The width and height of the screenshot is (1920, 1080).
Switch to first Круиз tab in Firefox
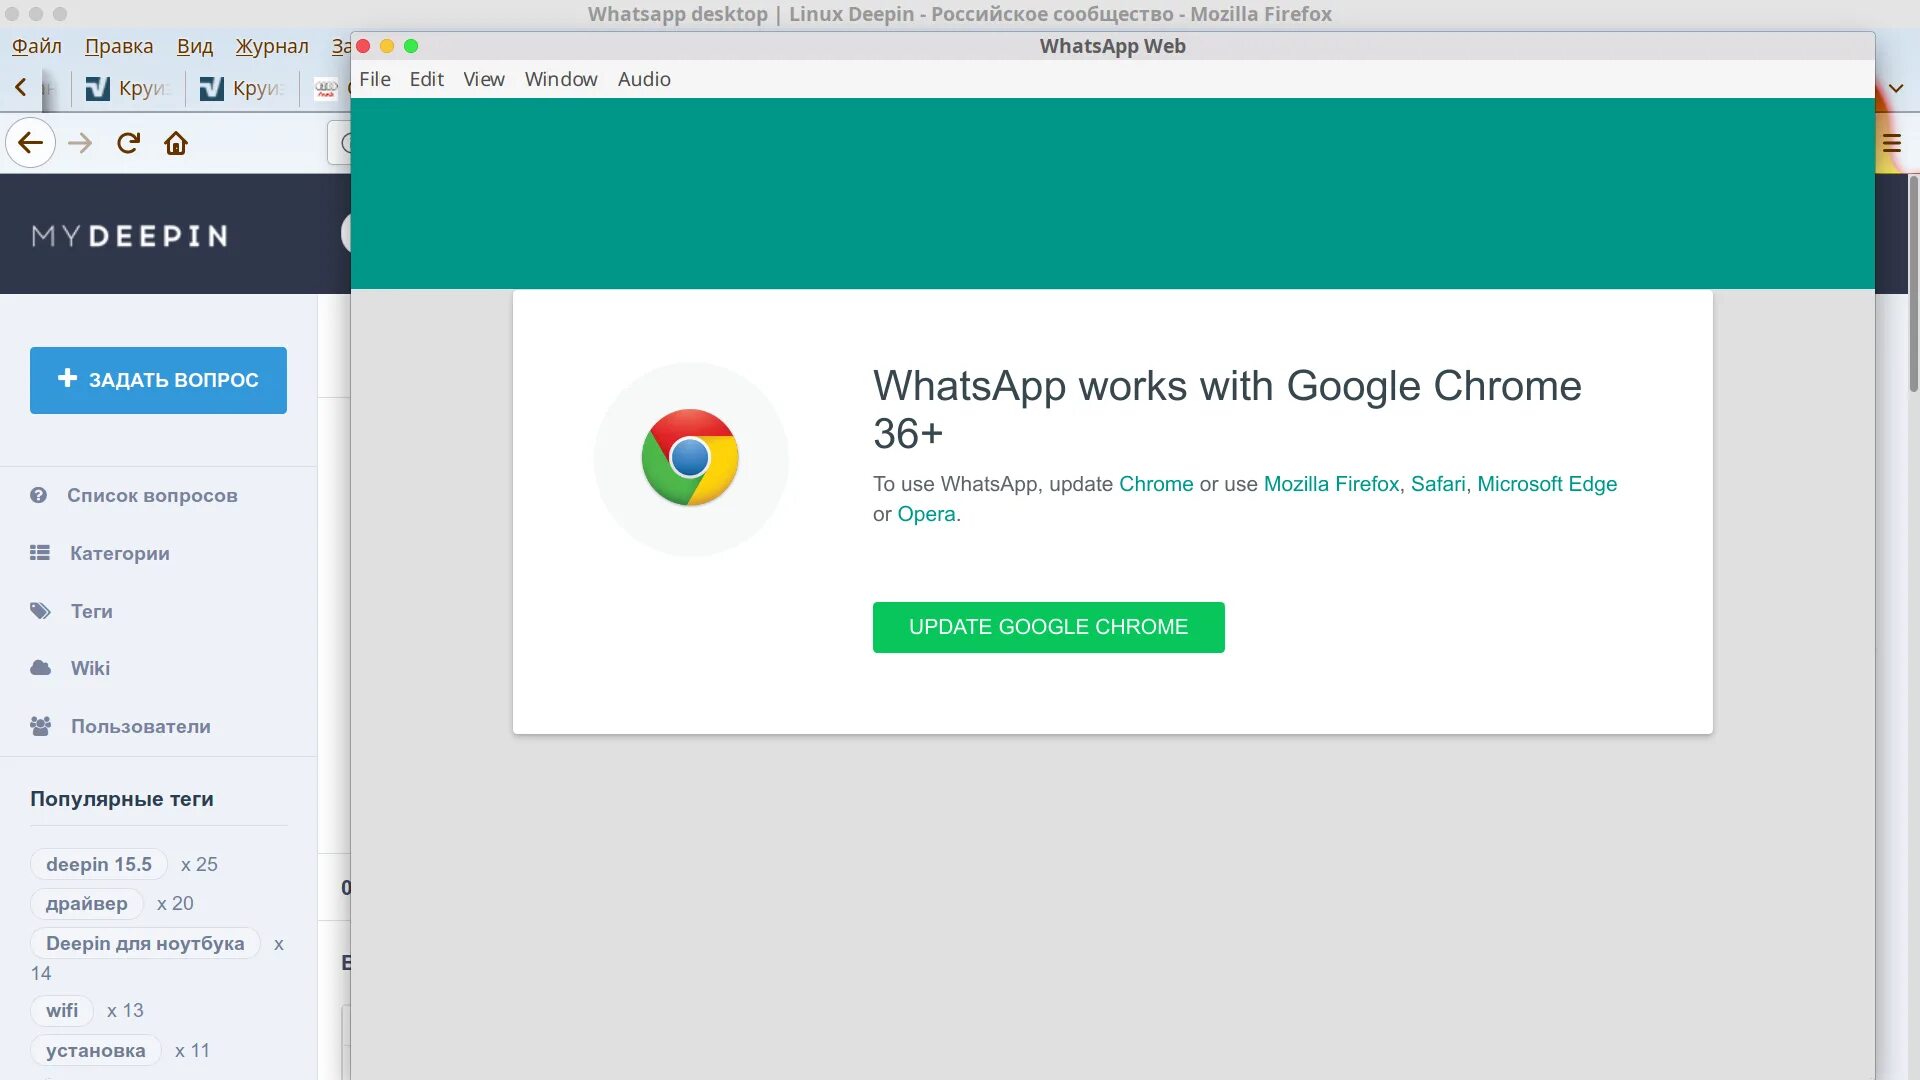tap(128, 88)
